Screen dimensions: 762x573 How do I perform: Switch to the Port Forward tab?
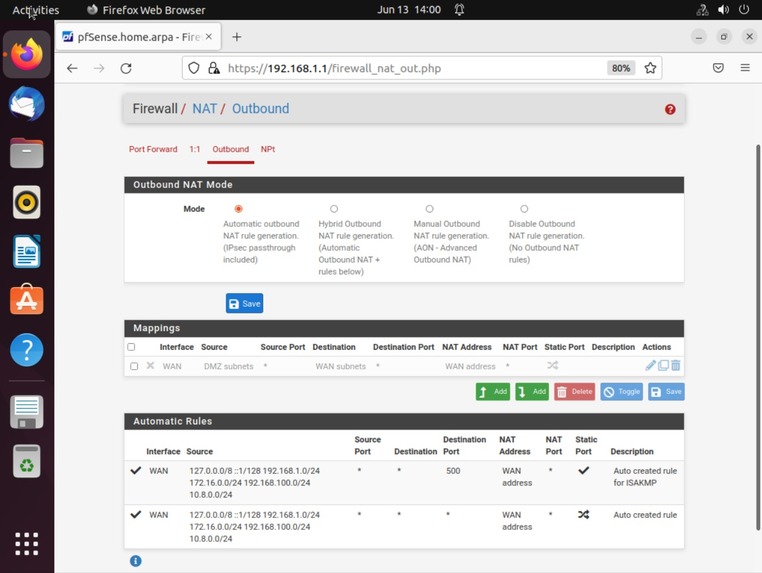coord(153,149)
